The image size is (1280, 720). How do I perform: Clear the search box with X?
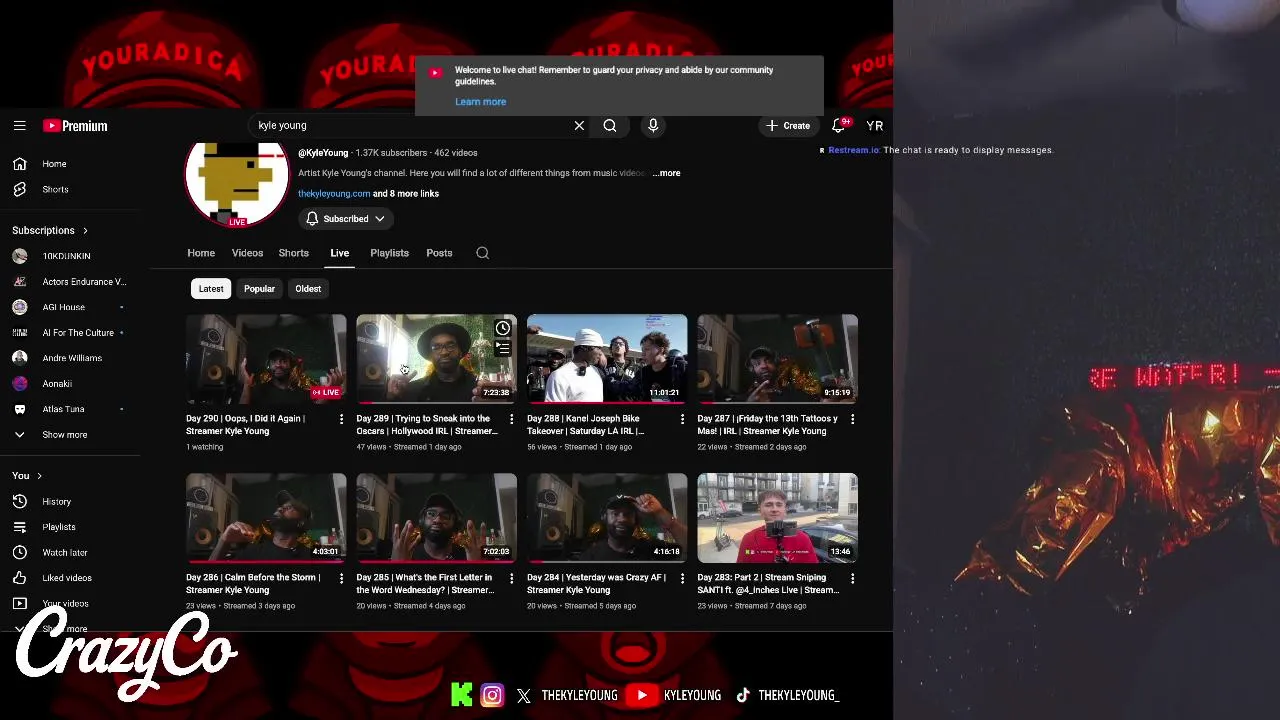pyautogui.click(x=579, y=126)
